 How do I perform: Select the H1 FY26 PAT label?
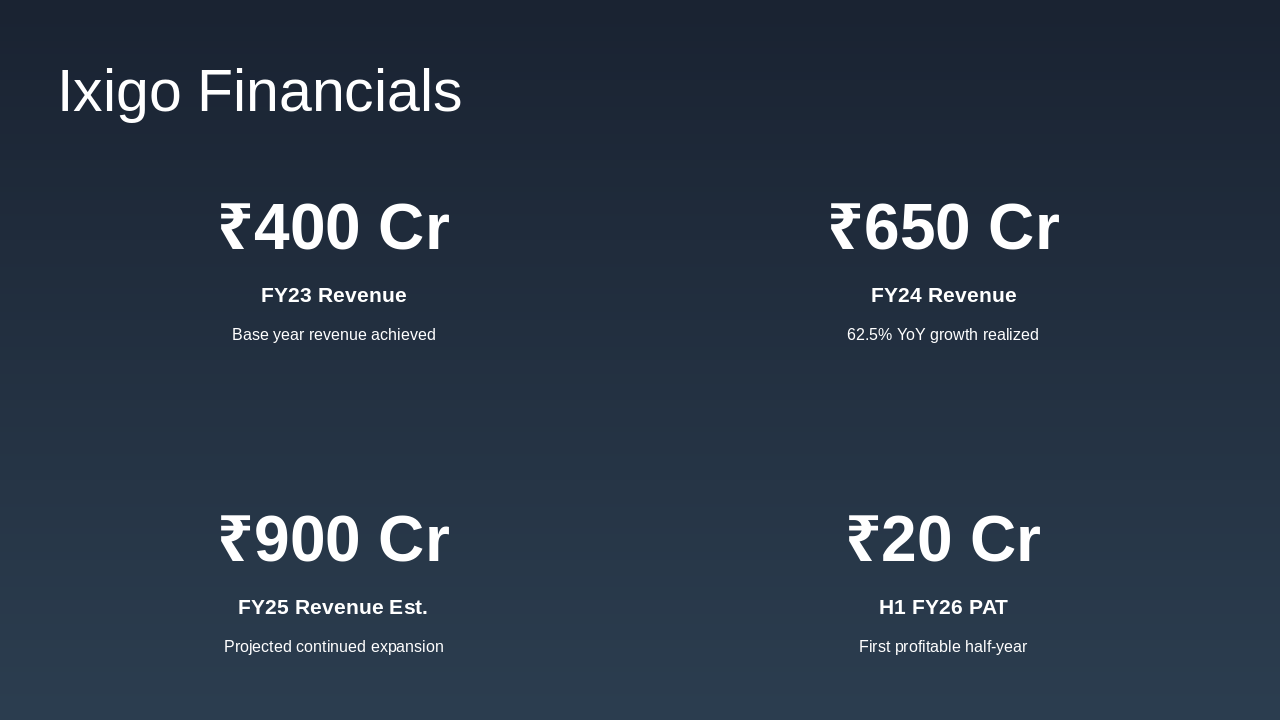click(943, 607)
